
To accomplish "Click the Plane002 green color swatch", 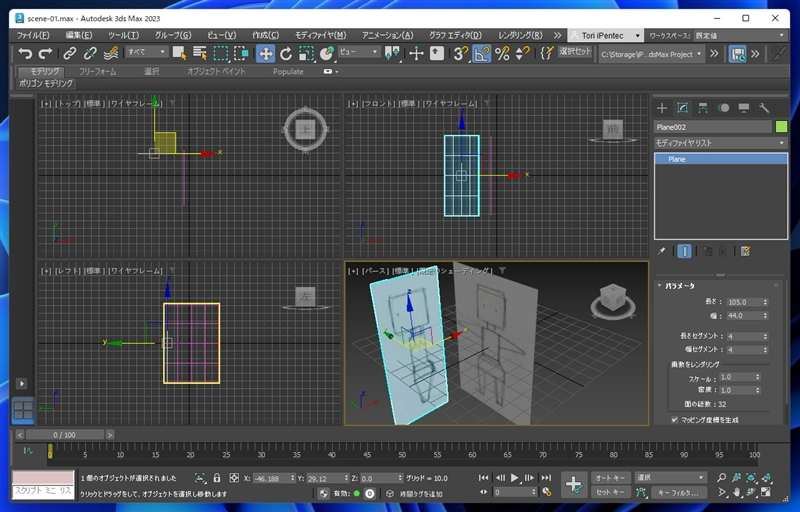I will [781, 126].
